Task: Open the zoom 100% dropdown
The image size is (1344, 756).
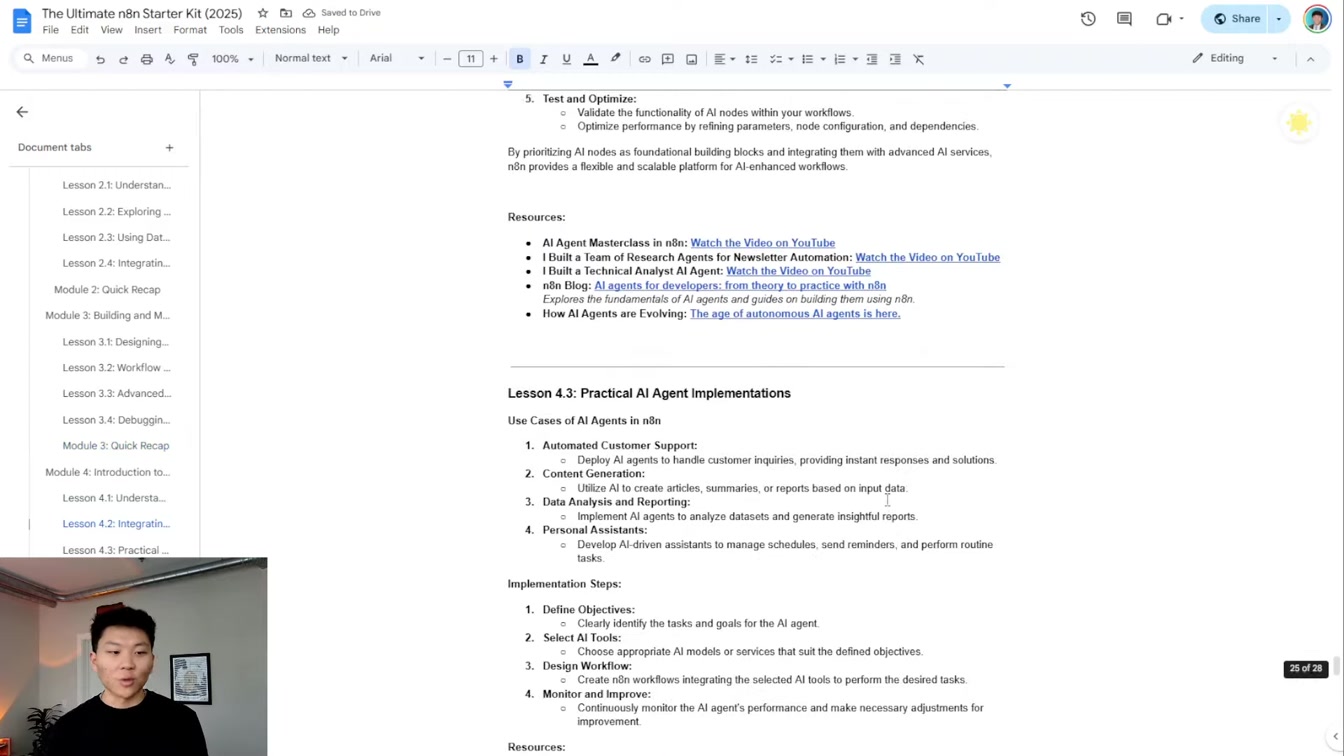Action: click(x=231, y=59)
